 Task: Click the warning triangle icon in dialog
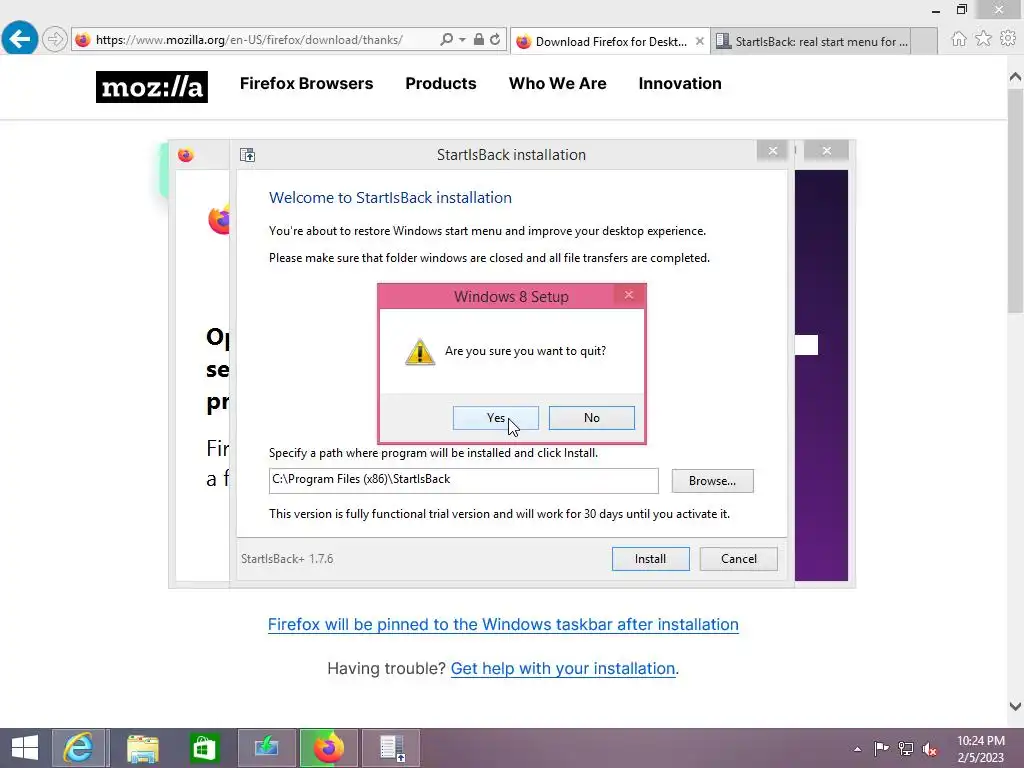coord(420,352)
